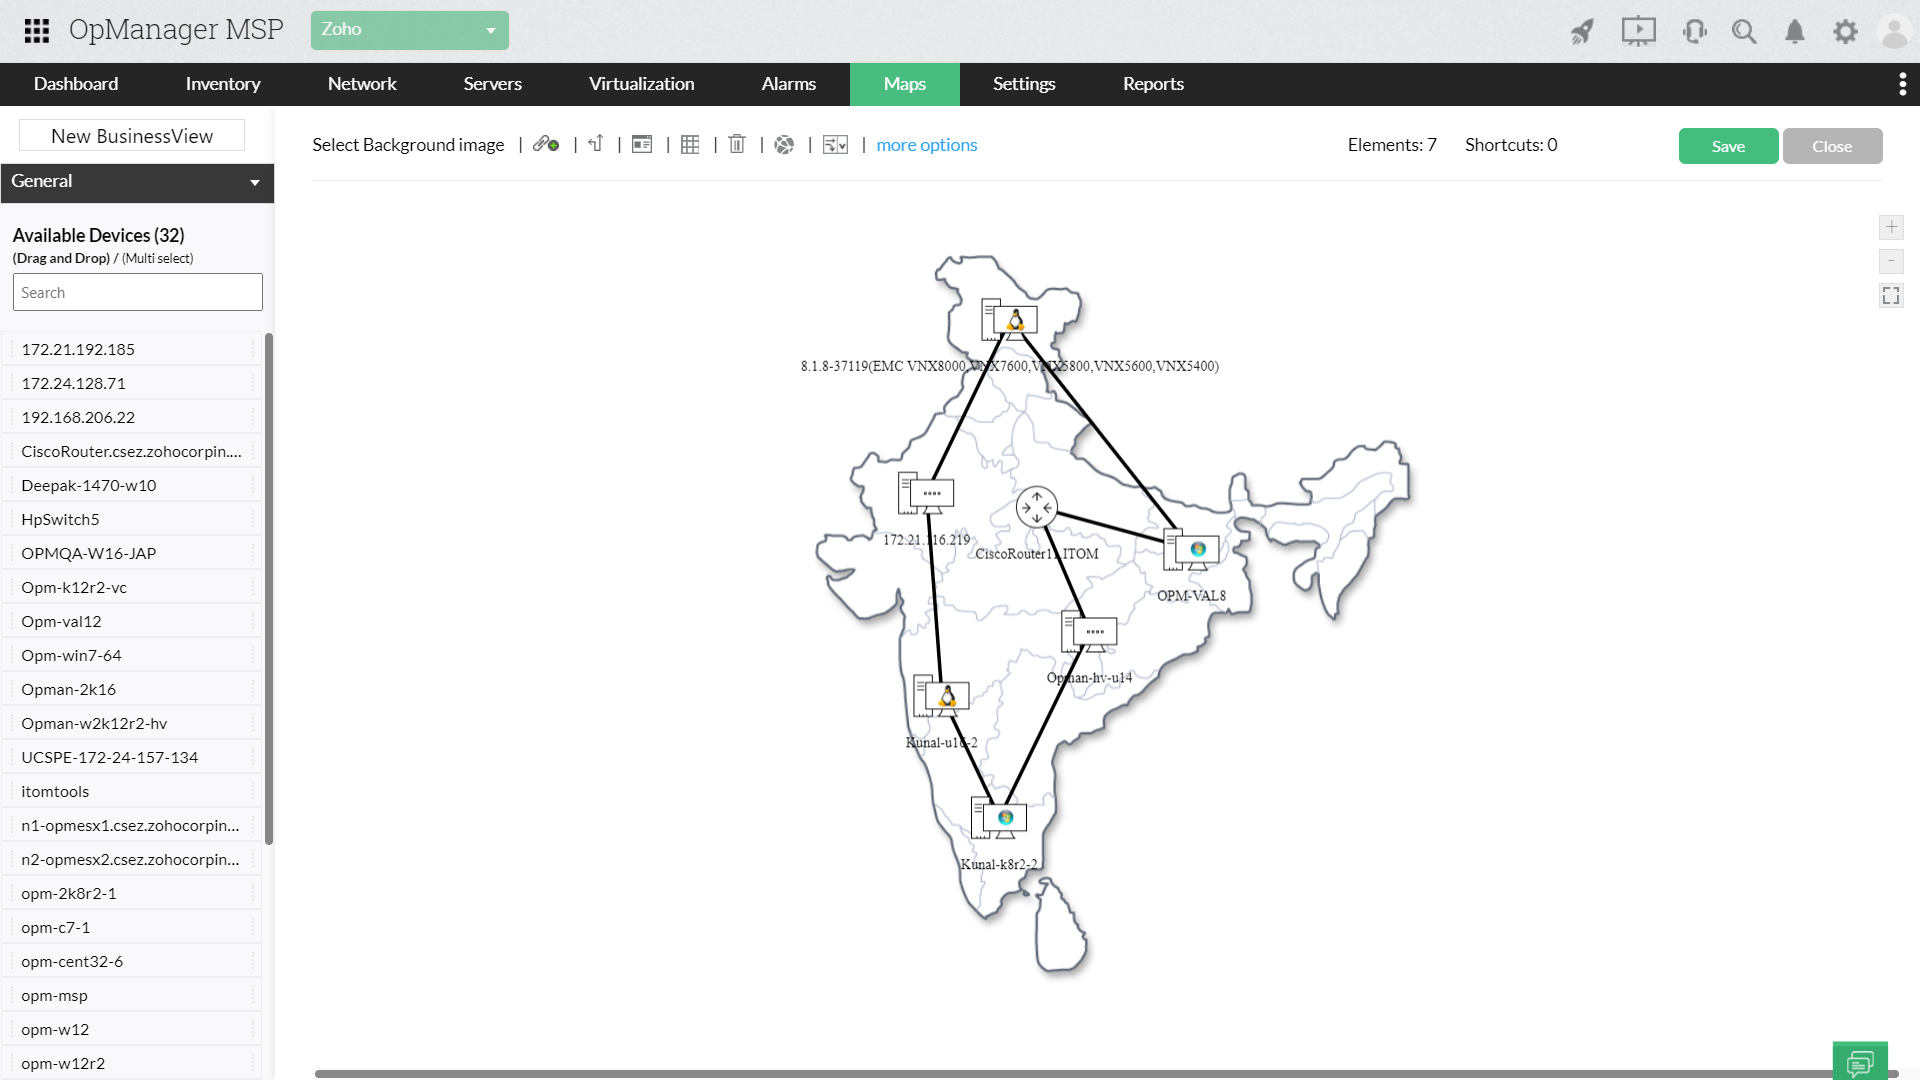Zoom out the map with minus button
This screenshot has width=1920, height=1080.
[1891, 261]
